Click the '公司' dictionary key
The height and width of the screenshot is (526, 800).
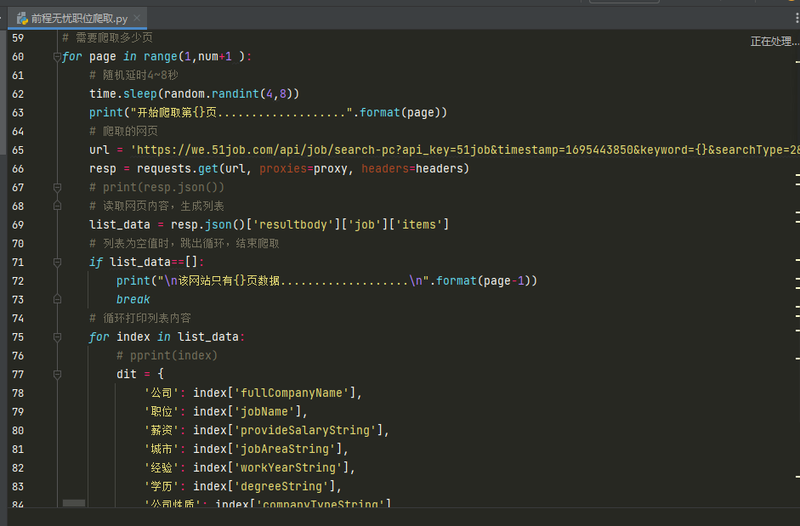pyautogui.click(x=161, y=393)
